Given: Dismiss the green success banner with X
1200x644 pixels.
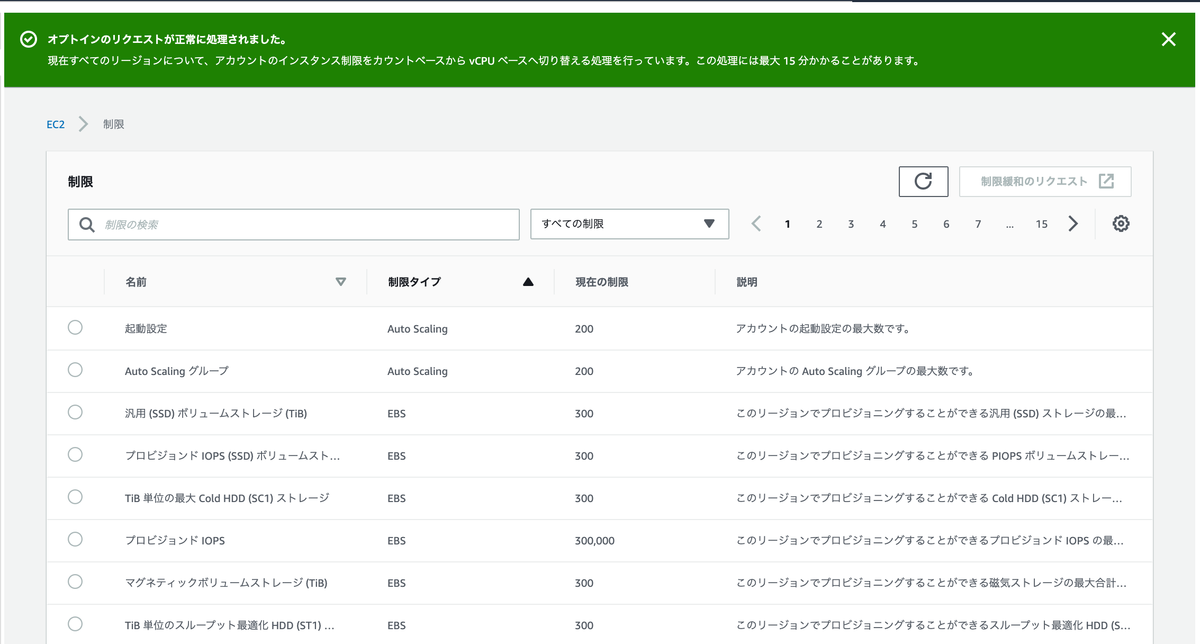Looking at the screenshot, I should [x=1168, y=39].
